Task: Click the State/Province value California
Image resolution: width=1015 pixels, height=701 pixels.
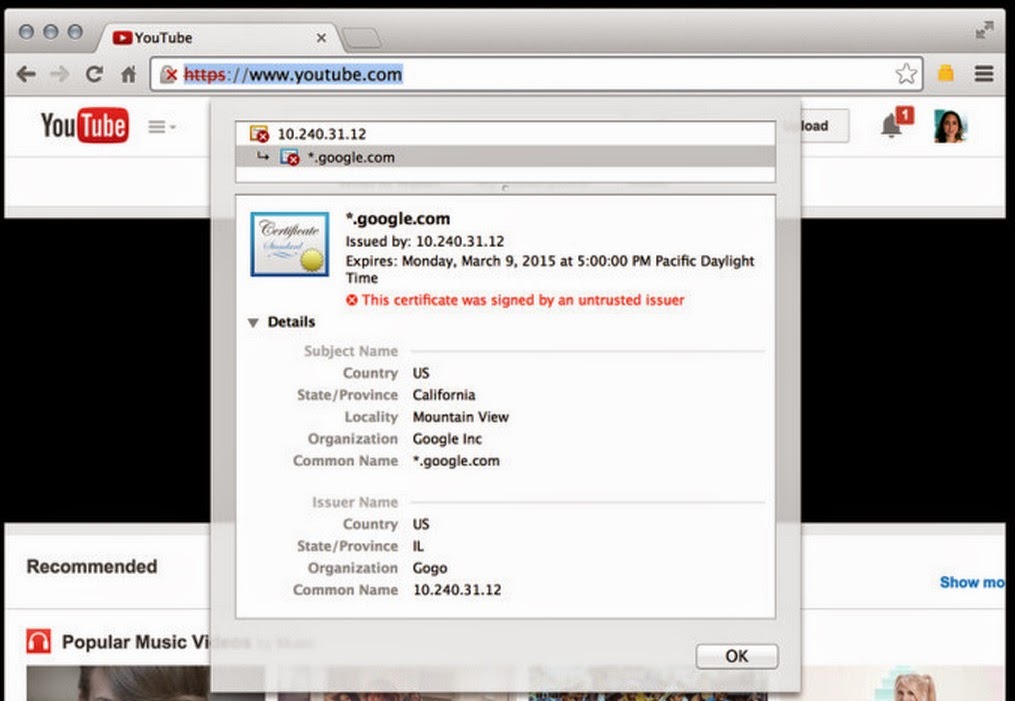Action: pyautogui.click(x=444, y=395)
